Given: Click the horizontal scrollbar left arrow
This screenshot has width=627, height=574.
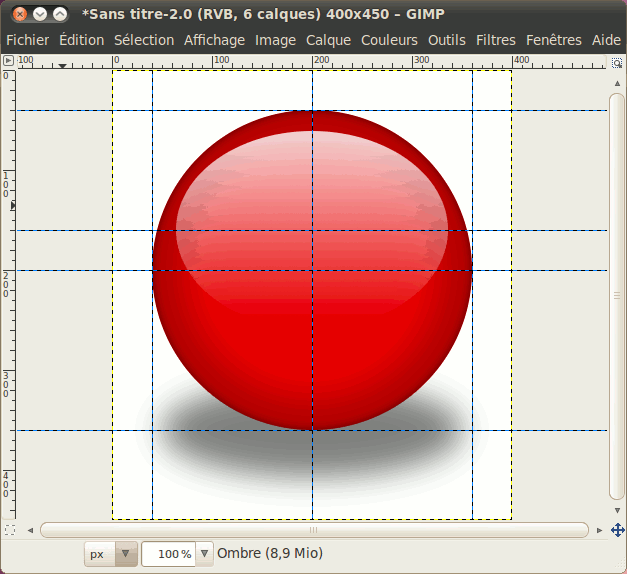Looking at the screenshot, I should (x=30, y=530).
